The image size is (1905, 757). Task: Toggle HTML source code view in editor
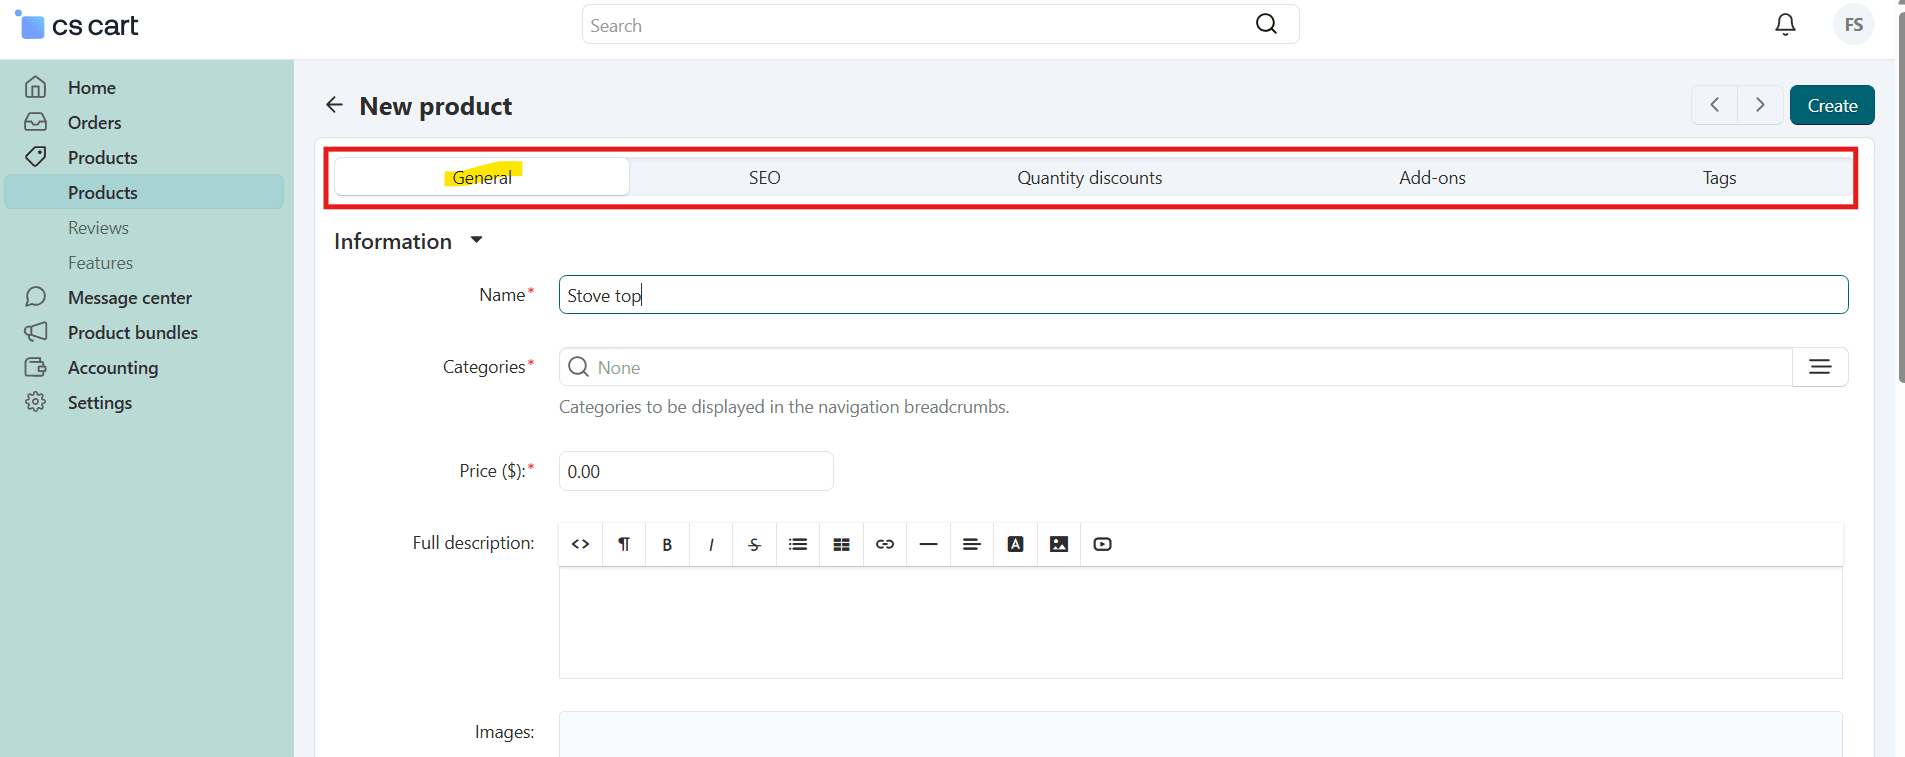click(x=580, y=544)
